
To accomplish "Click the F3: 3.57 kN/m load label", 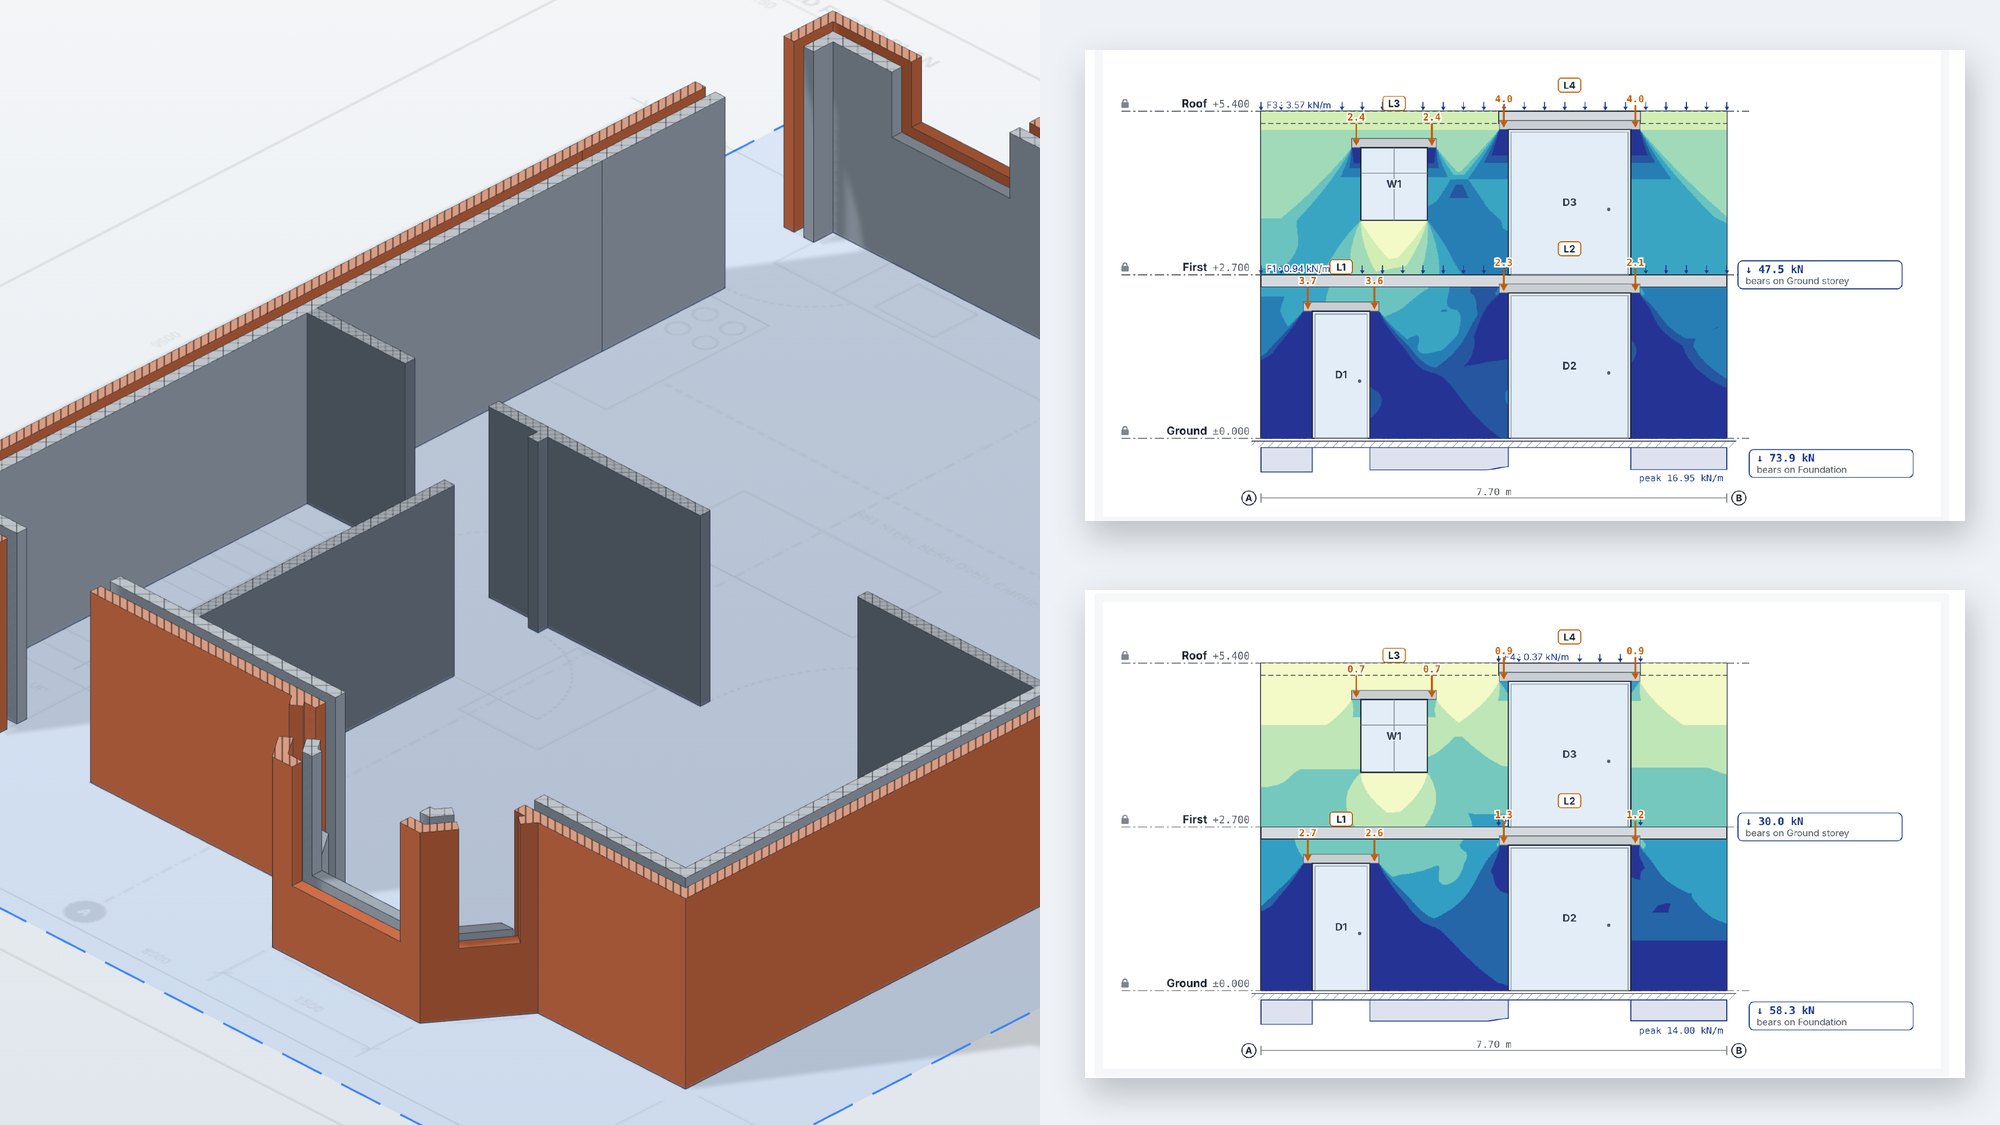I will 1298,105.
